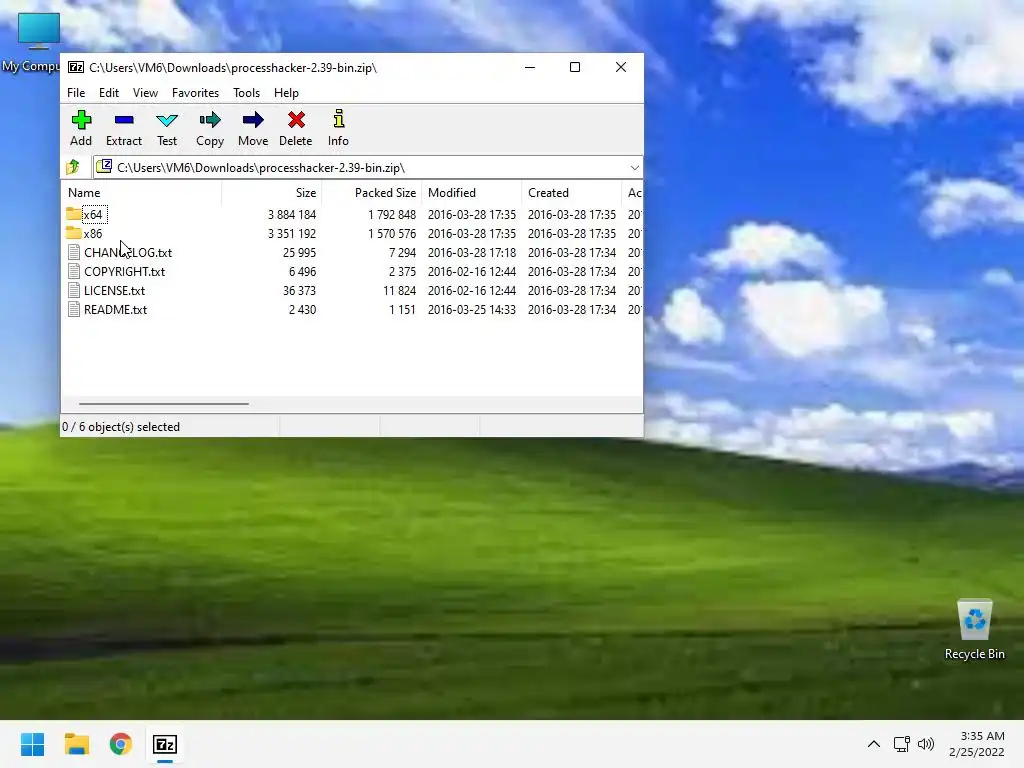1024x768 pixels.
Task: Open the File menu
Action: click(76, 93)
